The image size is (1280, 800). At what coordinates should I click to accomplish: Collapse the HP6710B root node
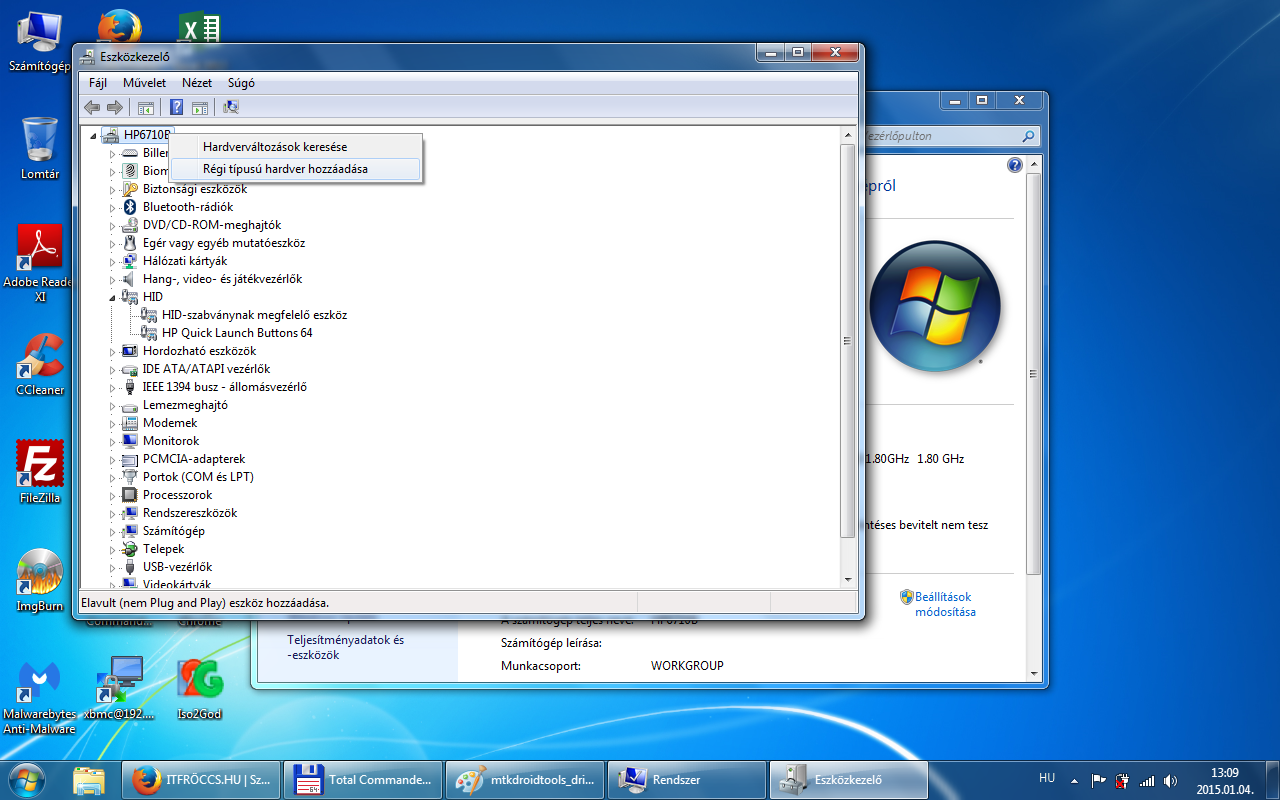(94, 135)
